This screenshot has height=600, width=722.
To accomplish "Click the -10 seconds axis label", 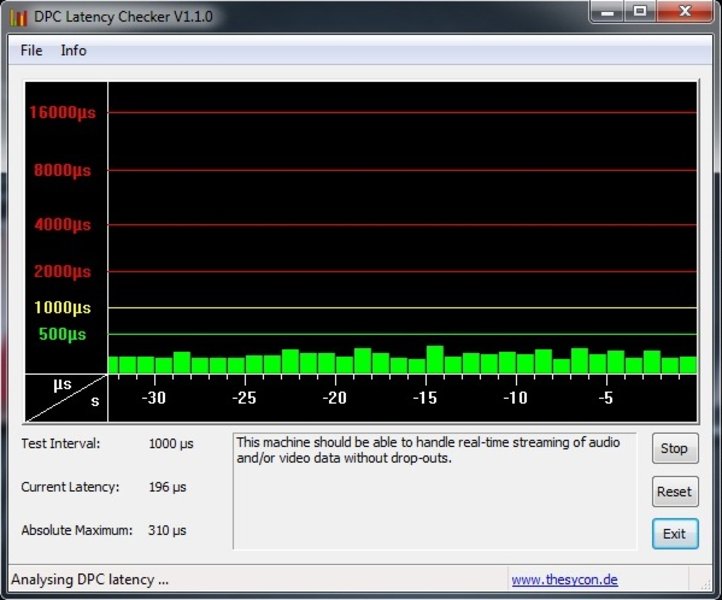I will point(515,398).
